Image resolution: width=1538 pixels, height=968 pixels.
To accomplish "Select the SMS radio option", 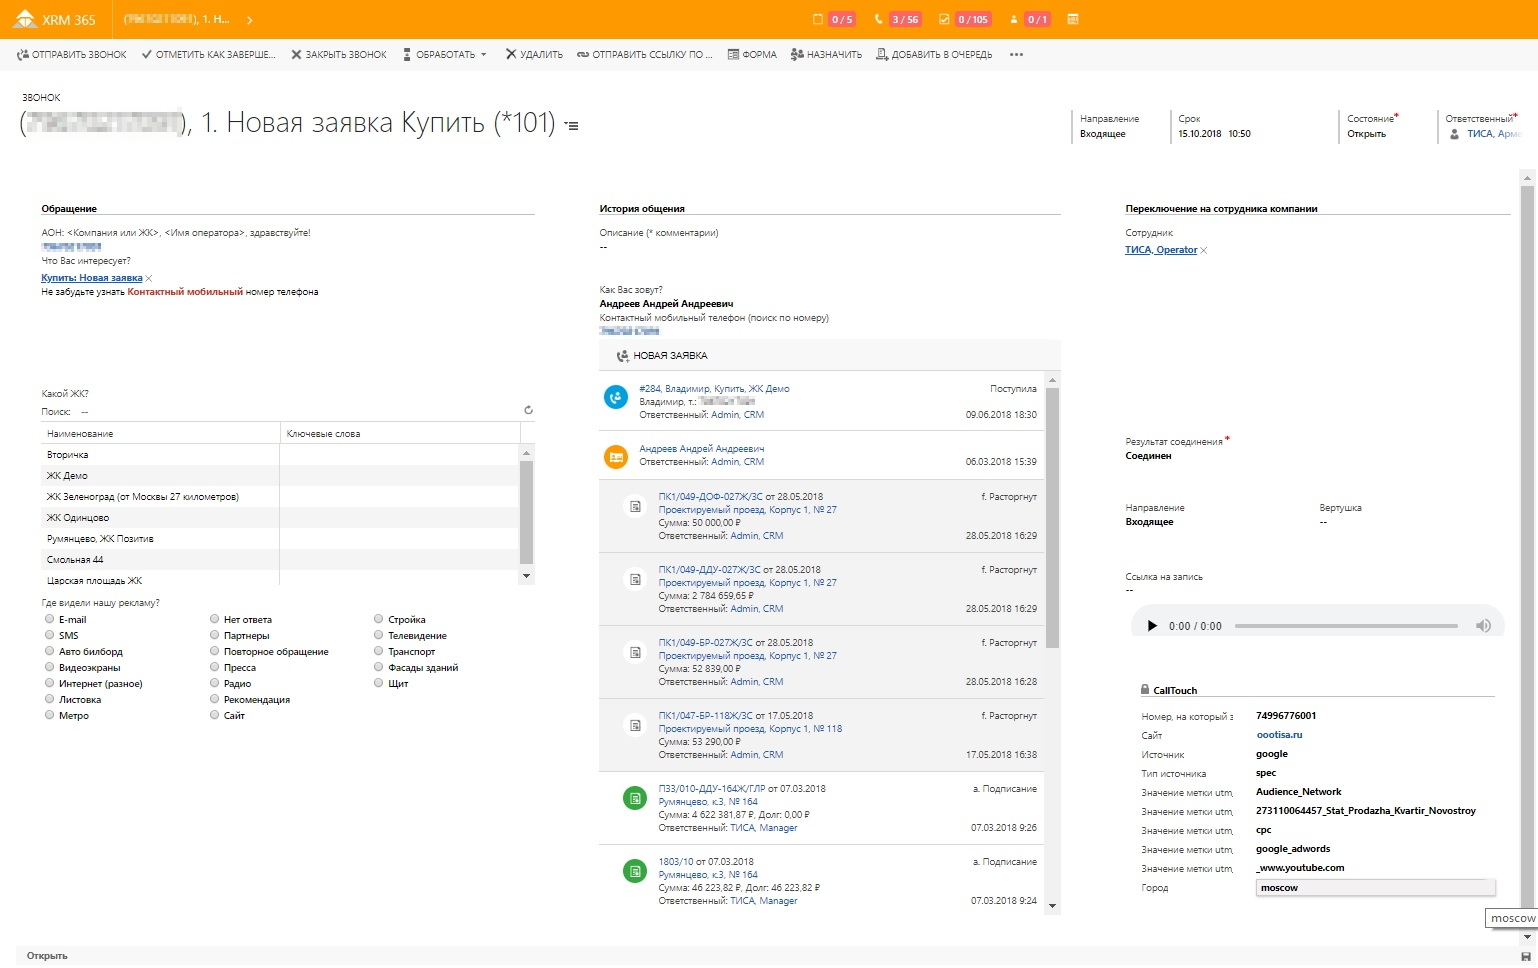I will pos(49,635).
